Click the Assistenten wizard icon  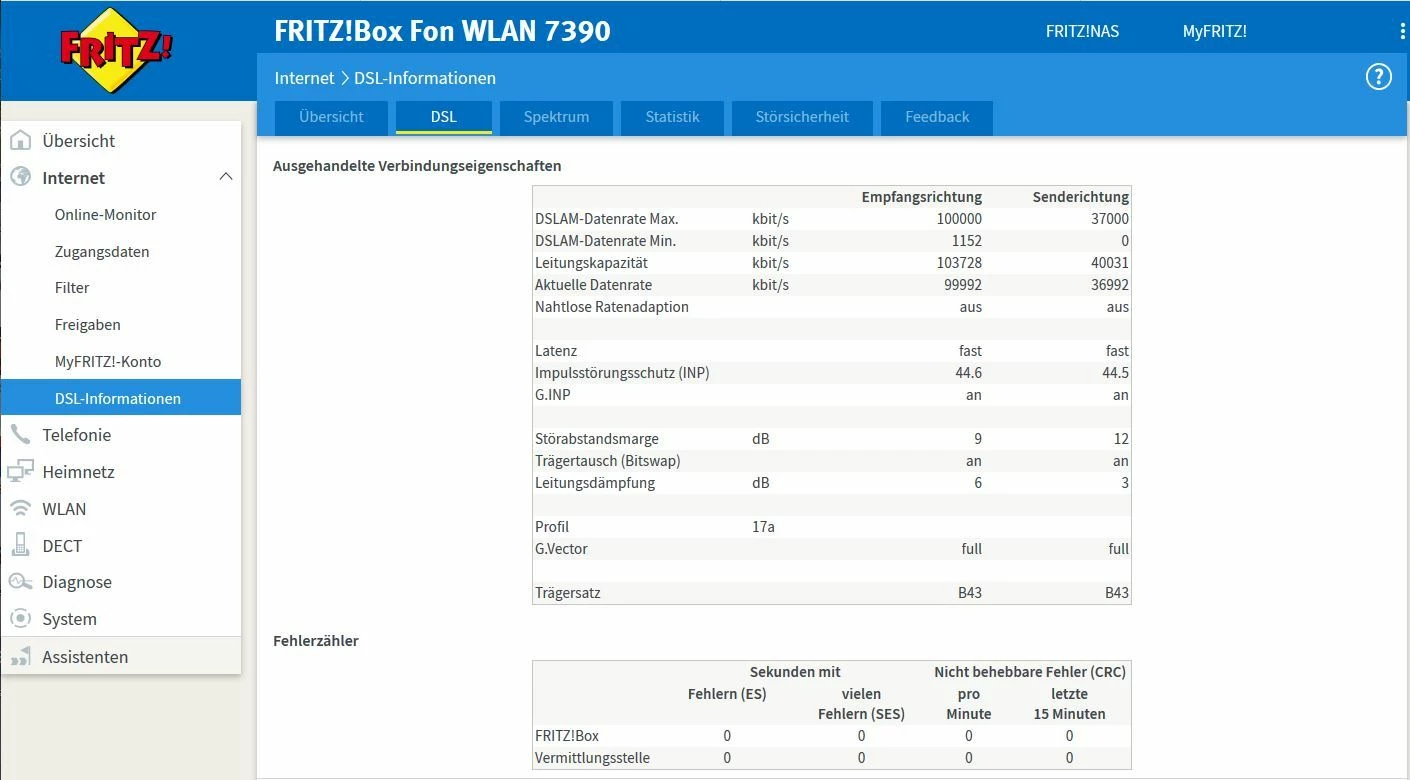point(20,657)
